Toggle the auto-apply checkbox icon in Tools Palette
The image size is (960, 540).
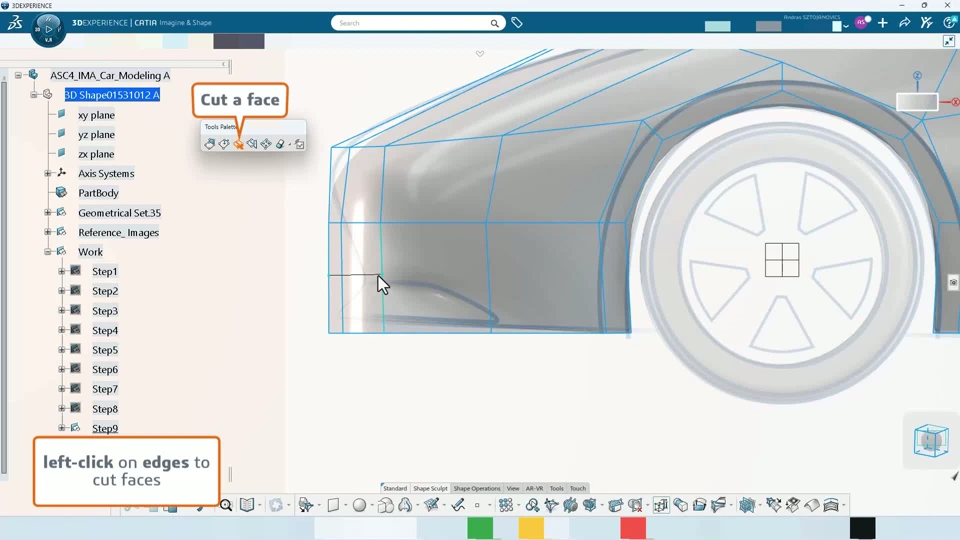pos(299,144)
